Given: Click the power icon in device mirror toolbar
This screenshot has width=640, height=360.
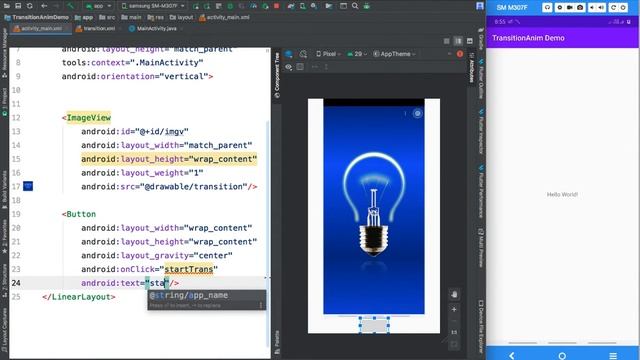Looking at the screenshot, I should click(623, 7).
